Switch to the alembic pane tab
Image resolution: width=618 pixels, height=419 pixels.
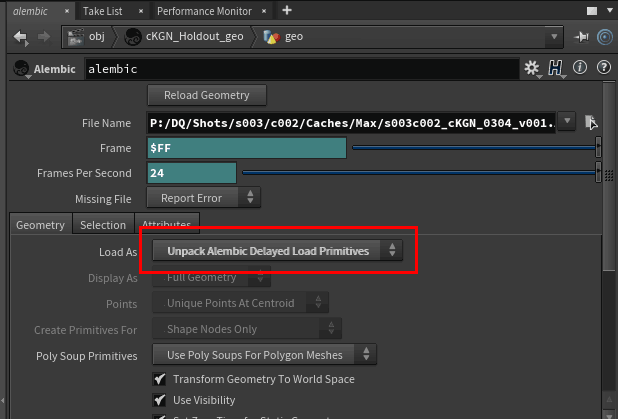[30, 11]
